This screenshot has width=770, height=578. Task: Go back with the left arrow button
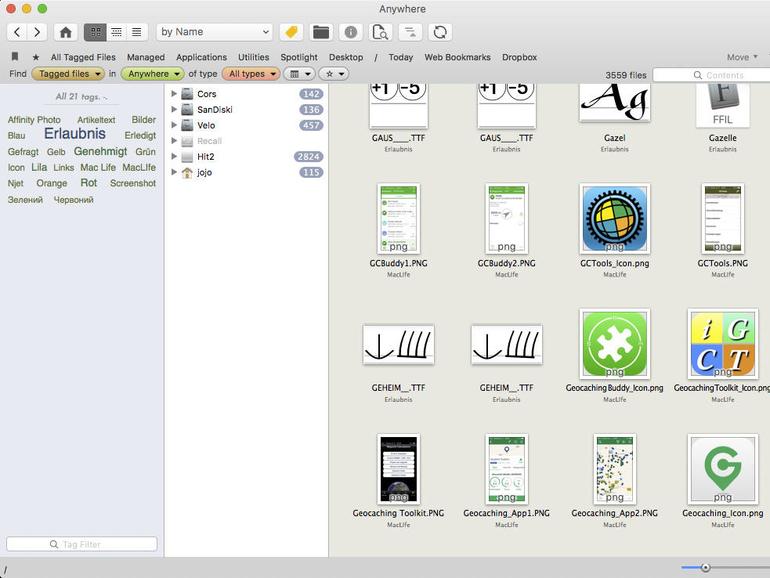click(x=17, y=32)
